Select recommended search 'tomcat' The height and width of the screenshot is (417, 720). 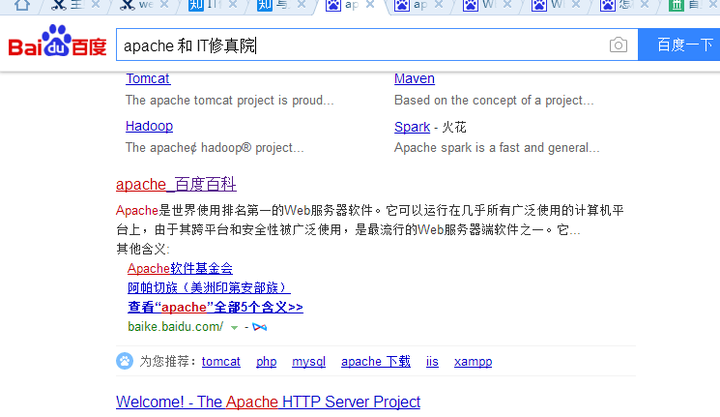[x=221, y=361]
